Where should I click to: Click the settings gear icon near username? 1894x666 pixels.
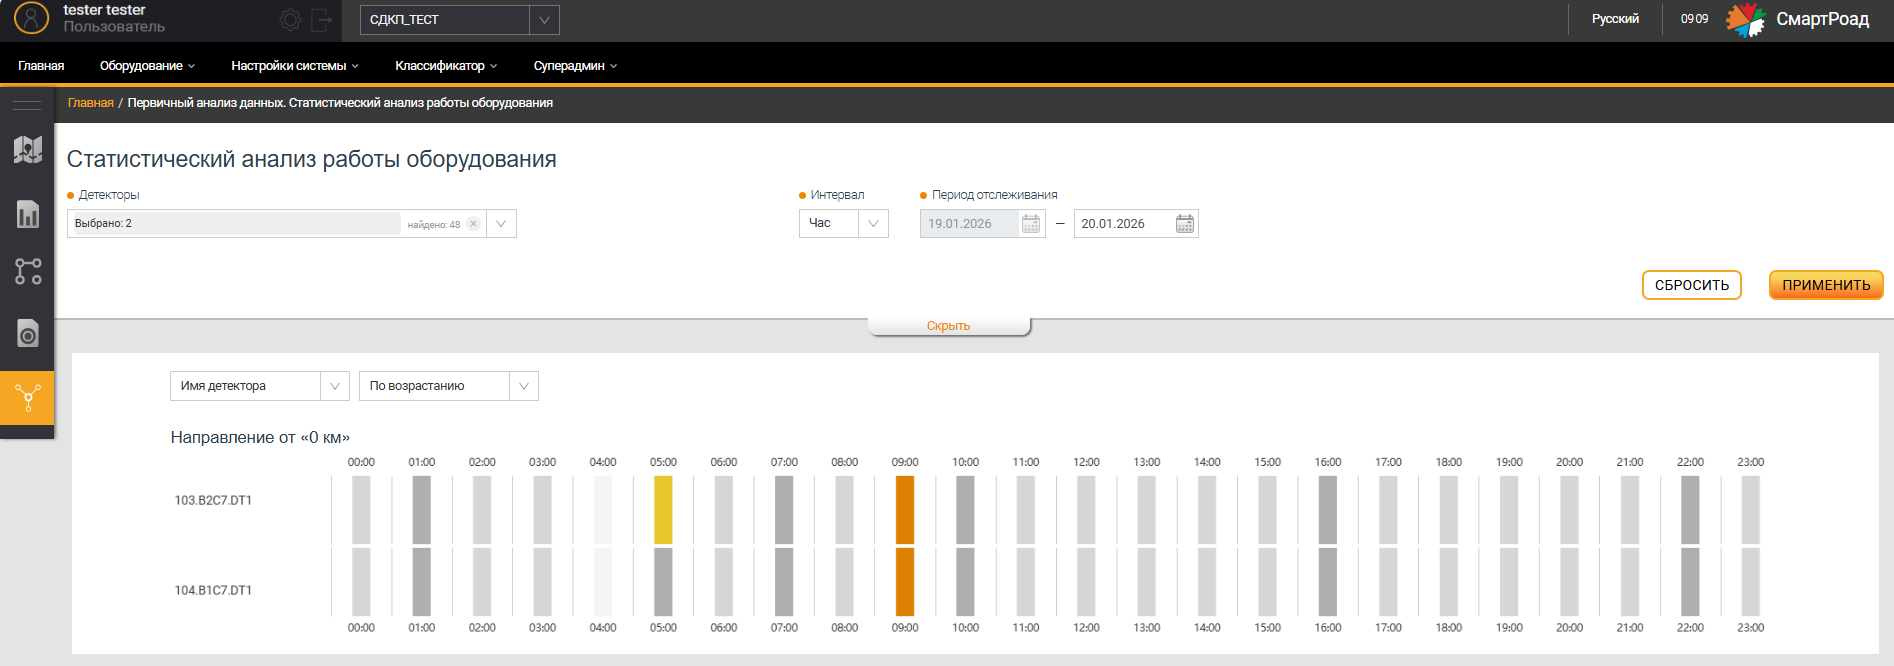click(290, 20)
